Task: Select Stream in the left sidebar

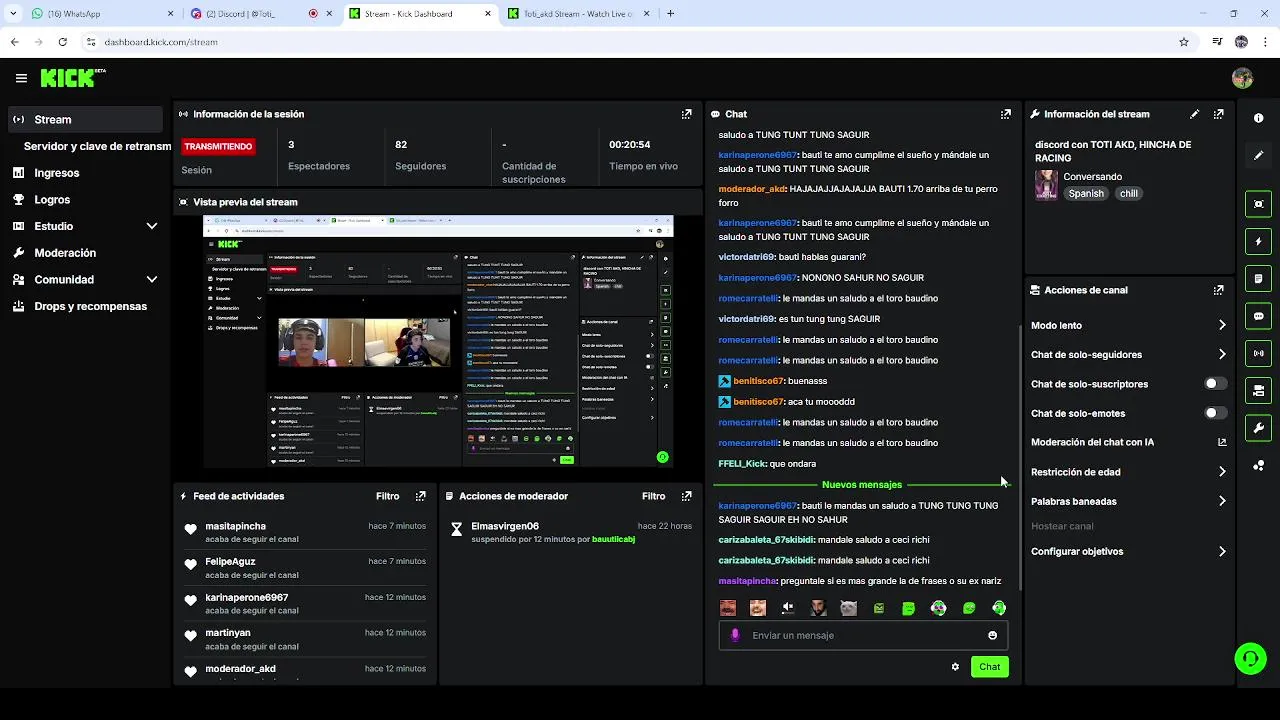Action: [x=85, y=119]
